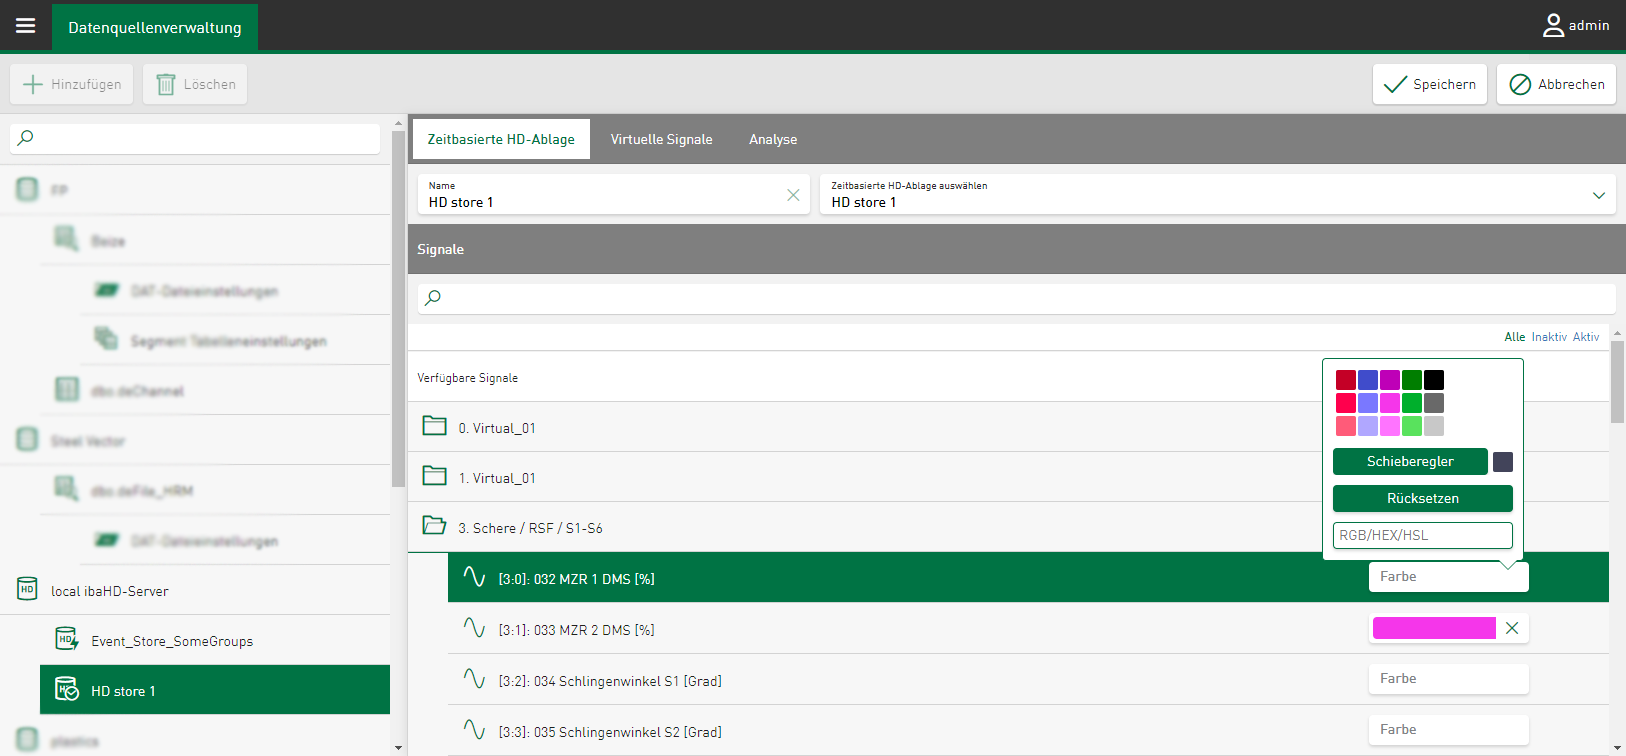Image resolution: width=1626 pixels, height=756 pixels.
Task: Switch to the Virtuelle Signale tab
Action: coord(661,139)
